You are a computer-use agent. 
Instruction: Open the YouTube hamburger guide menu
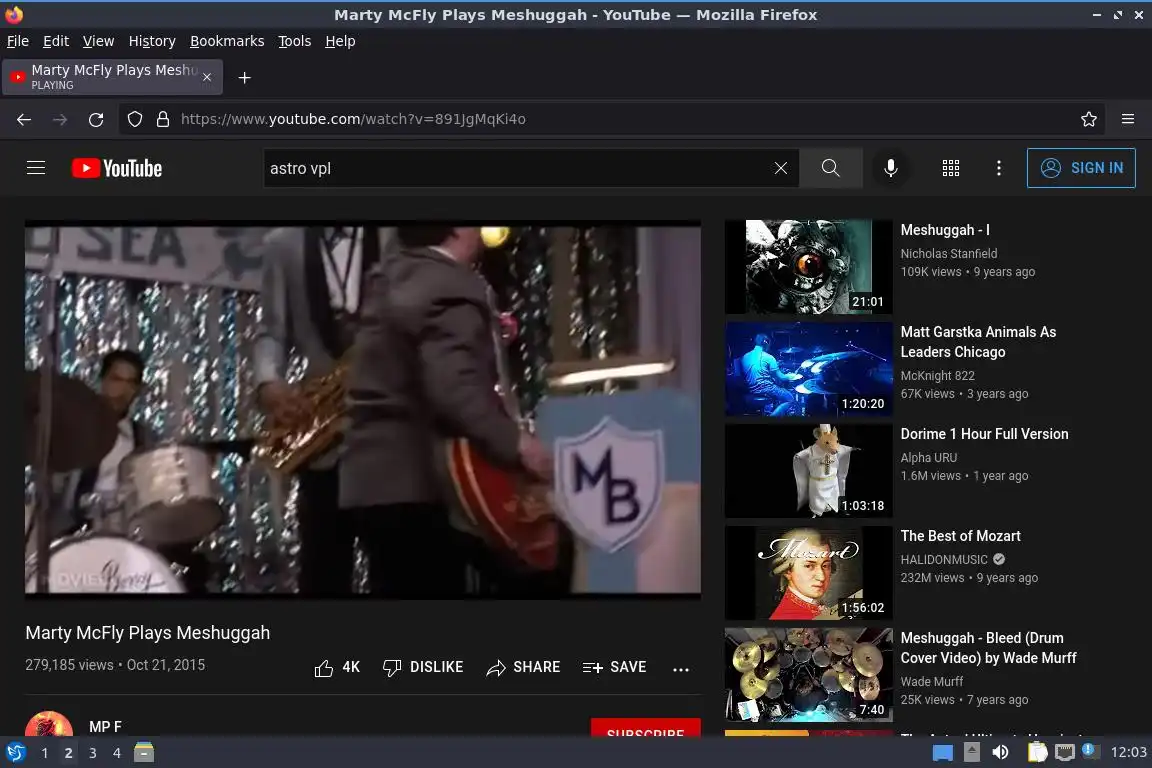coord(36,168)
